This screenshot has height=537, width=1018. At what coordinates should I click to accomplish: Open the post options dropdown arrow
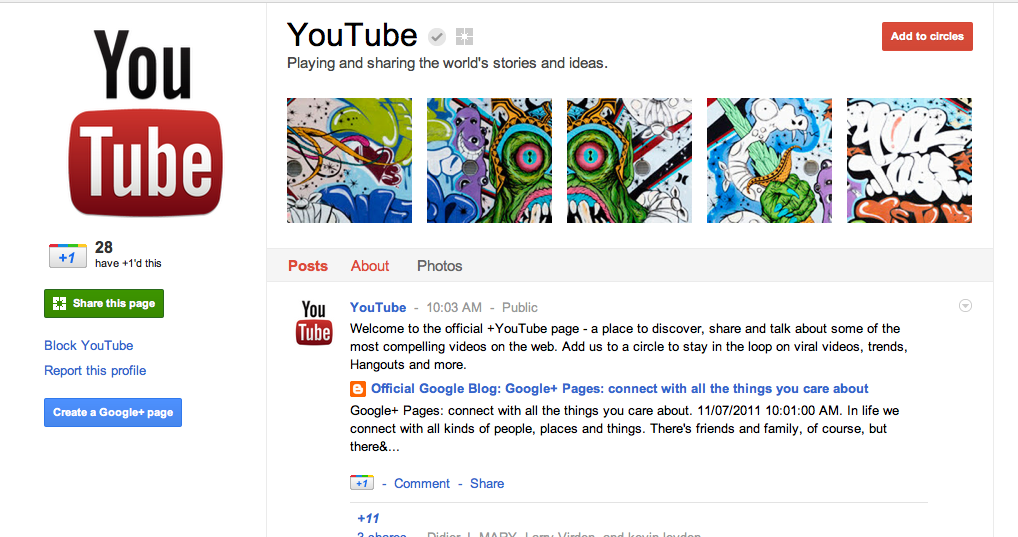coord(965,306)
